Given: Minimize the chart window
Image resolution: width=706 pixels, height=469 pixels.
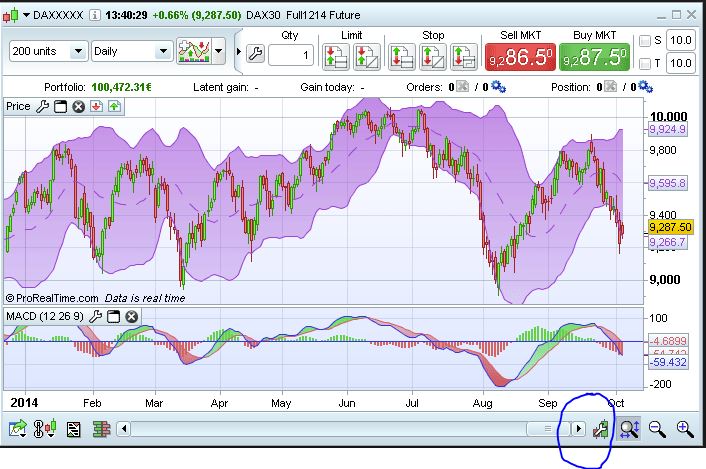Looking at the screenshot, I should (x=661, y=17).
